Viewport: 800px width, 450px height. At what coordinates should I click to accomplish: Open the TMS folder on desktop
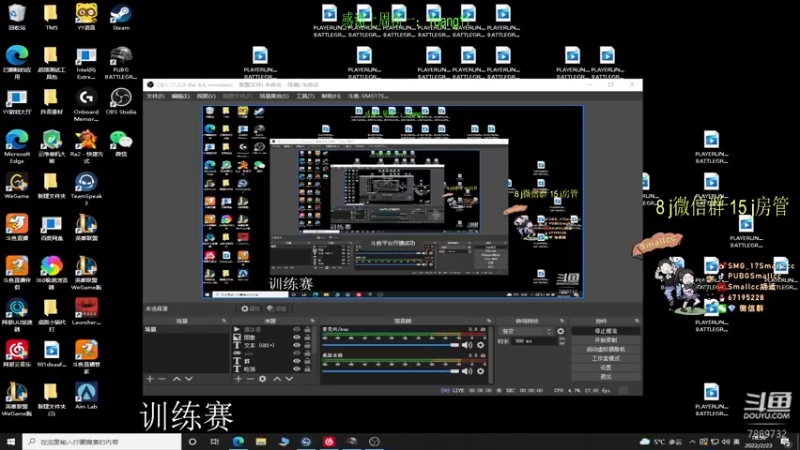[x=51, y=17]
